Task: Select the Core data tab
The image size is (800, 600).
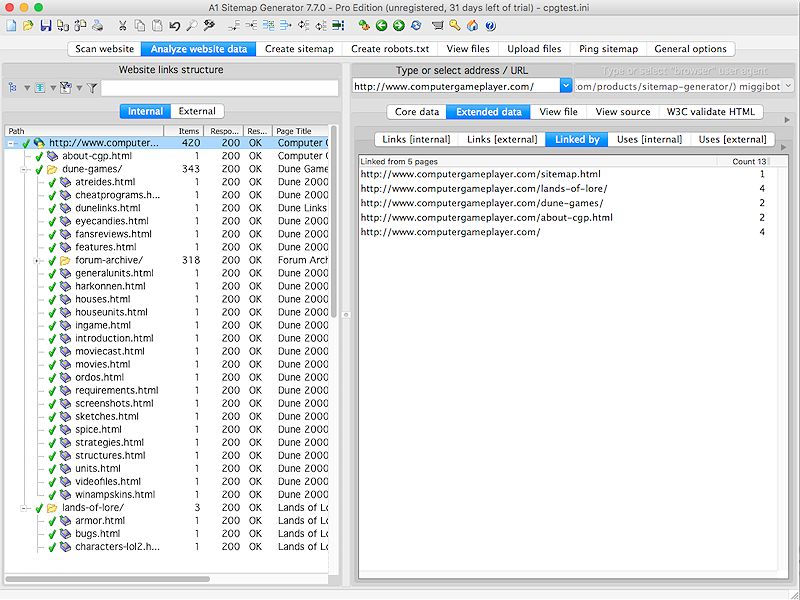Action: pyautogui.click(x=417, y=112)
